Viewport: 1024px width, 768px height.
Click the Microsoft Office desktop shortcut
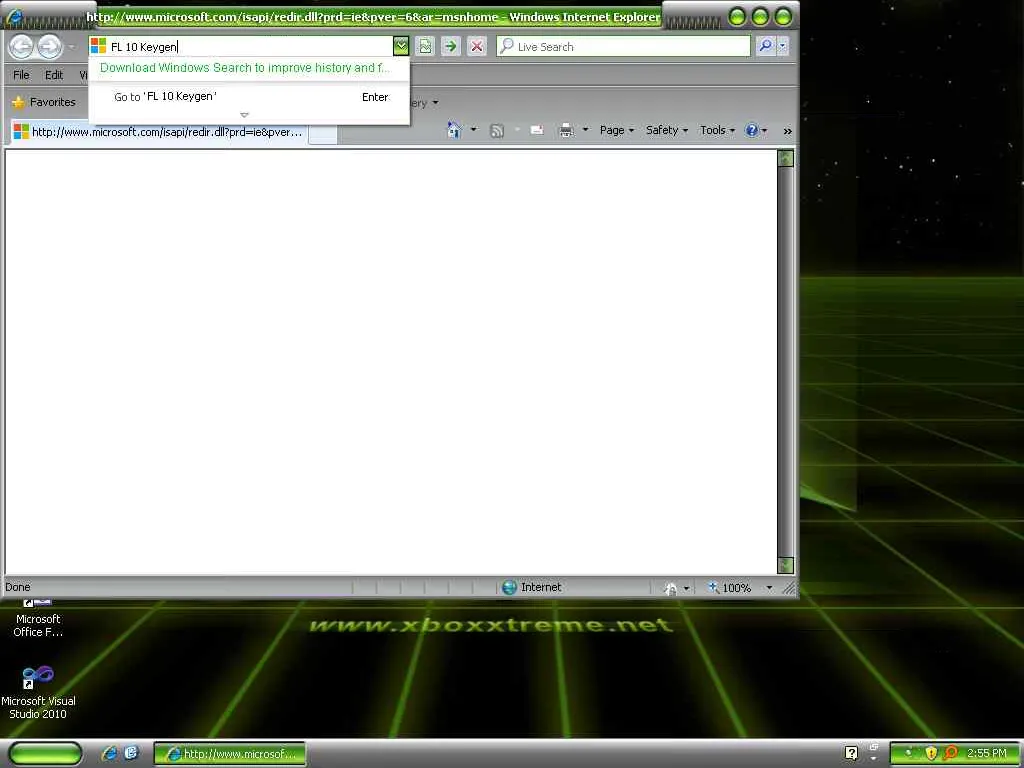[38, 617]
